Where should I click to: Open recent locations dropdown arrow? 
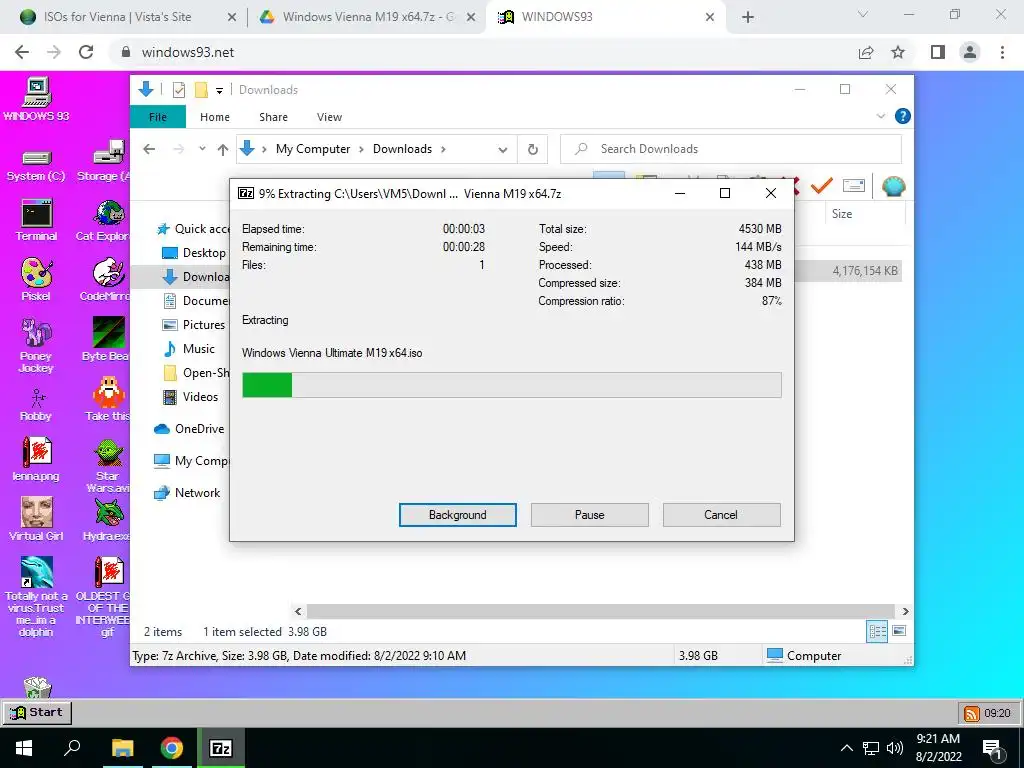(202, 149)
